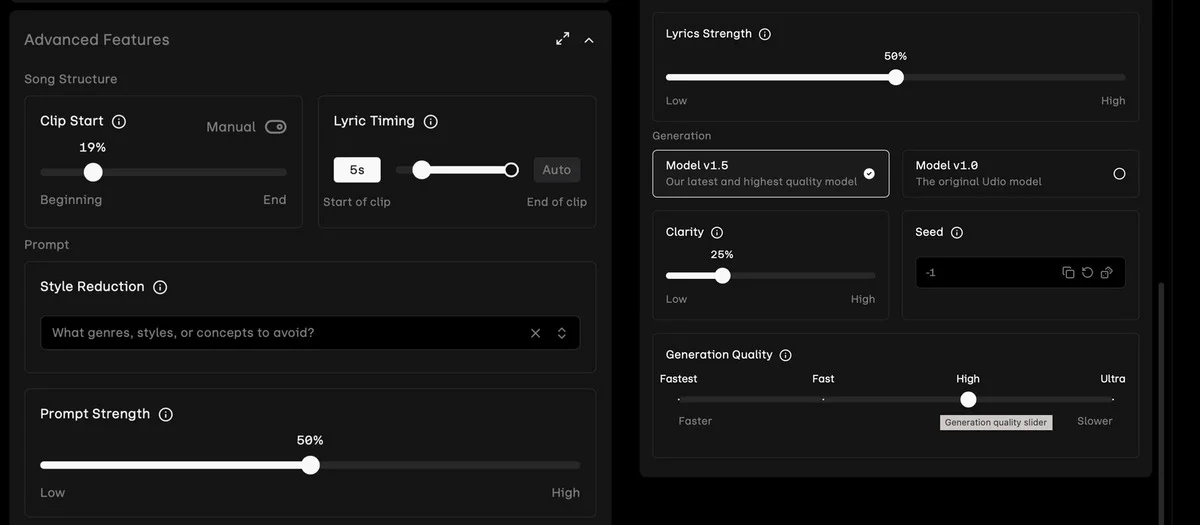The height and width of the screenshot is (525, 1200).
Task: Set Generation Quality to Ultra
Action: (x=1112, y=399)
